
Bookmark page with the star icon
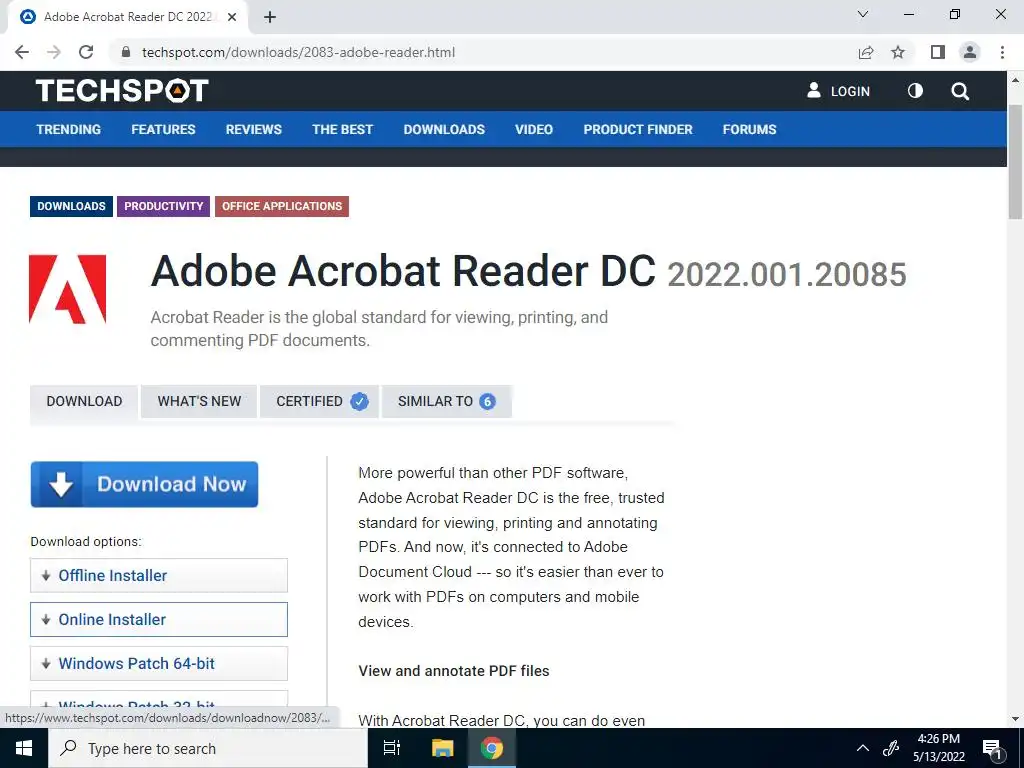(x=898, y=52)
